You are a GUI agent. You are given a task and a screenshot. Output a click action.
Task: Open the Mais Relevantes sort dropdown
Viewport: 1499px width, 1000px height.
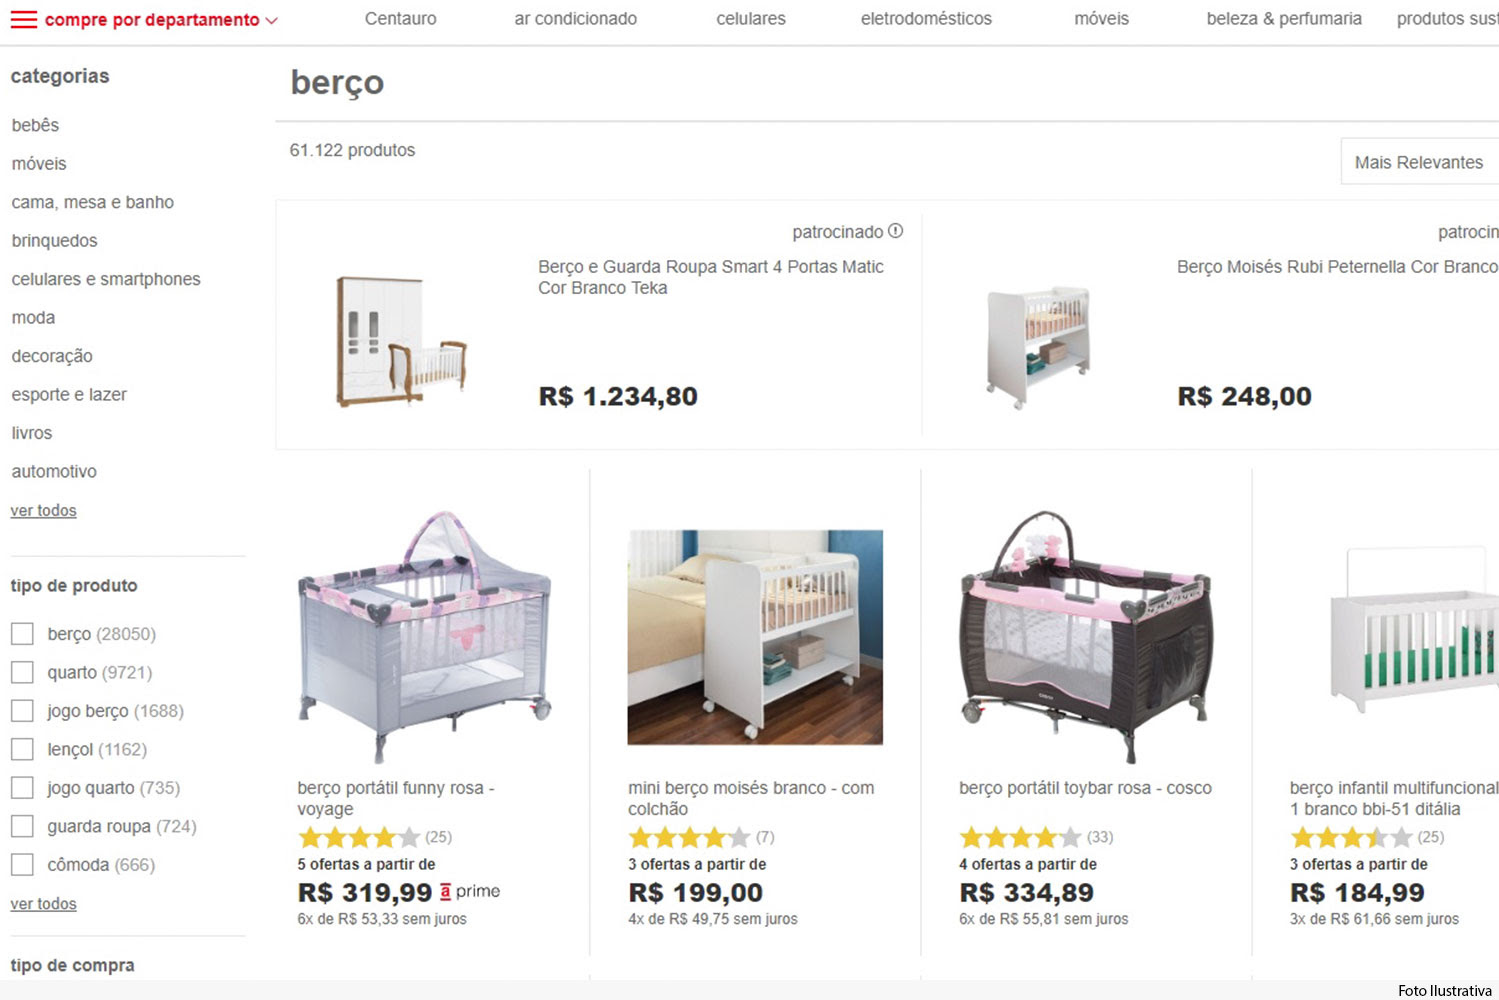pos(1418,162)
